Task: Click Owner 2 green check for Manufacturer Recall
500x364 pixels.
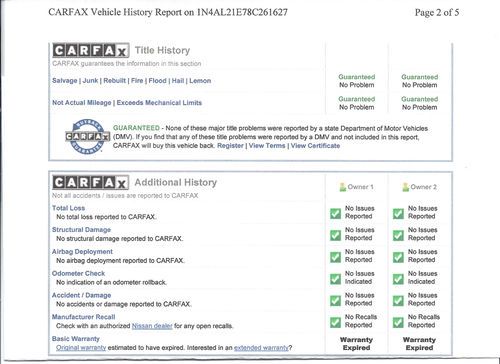Action: 398,322
